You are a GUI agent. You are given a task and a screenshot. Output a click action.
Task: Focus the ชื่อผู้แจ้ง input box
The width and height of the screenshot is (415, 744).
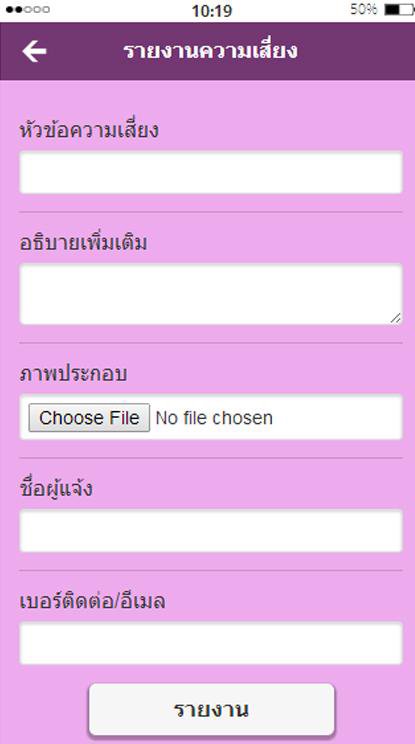(211, 530)
